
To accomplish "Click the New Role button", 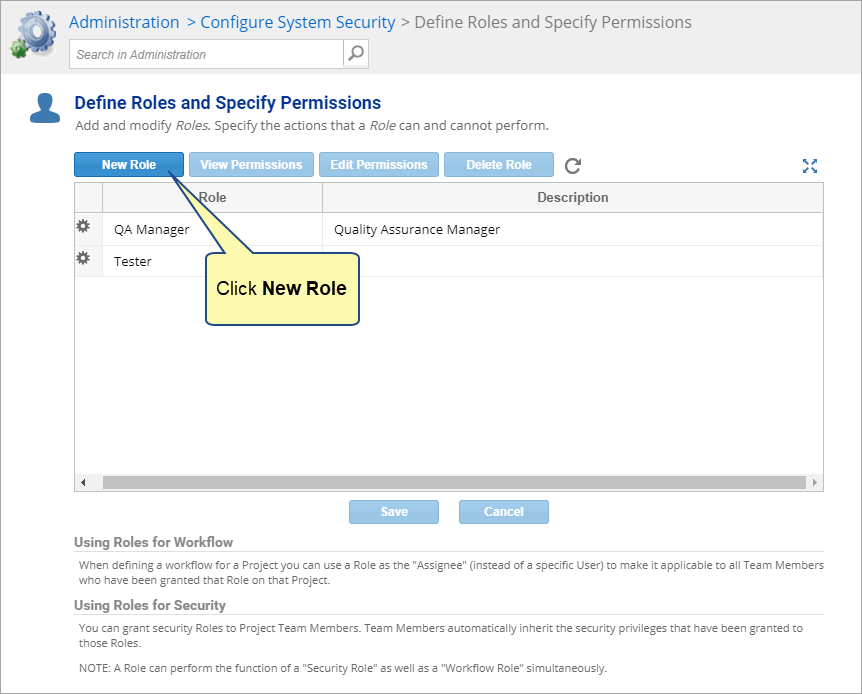I will pos(129,164).
